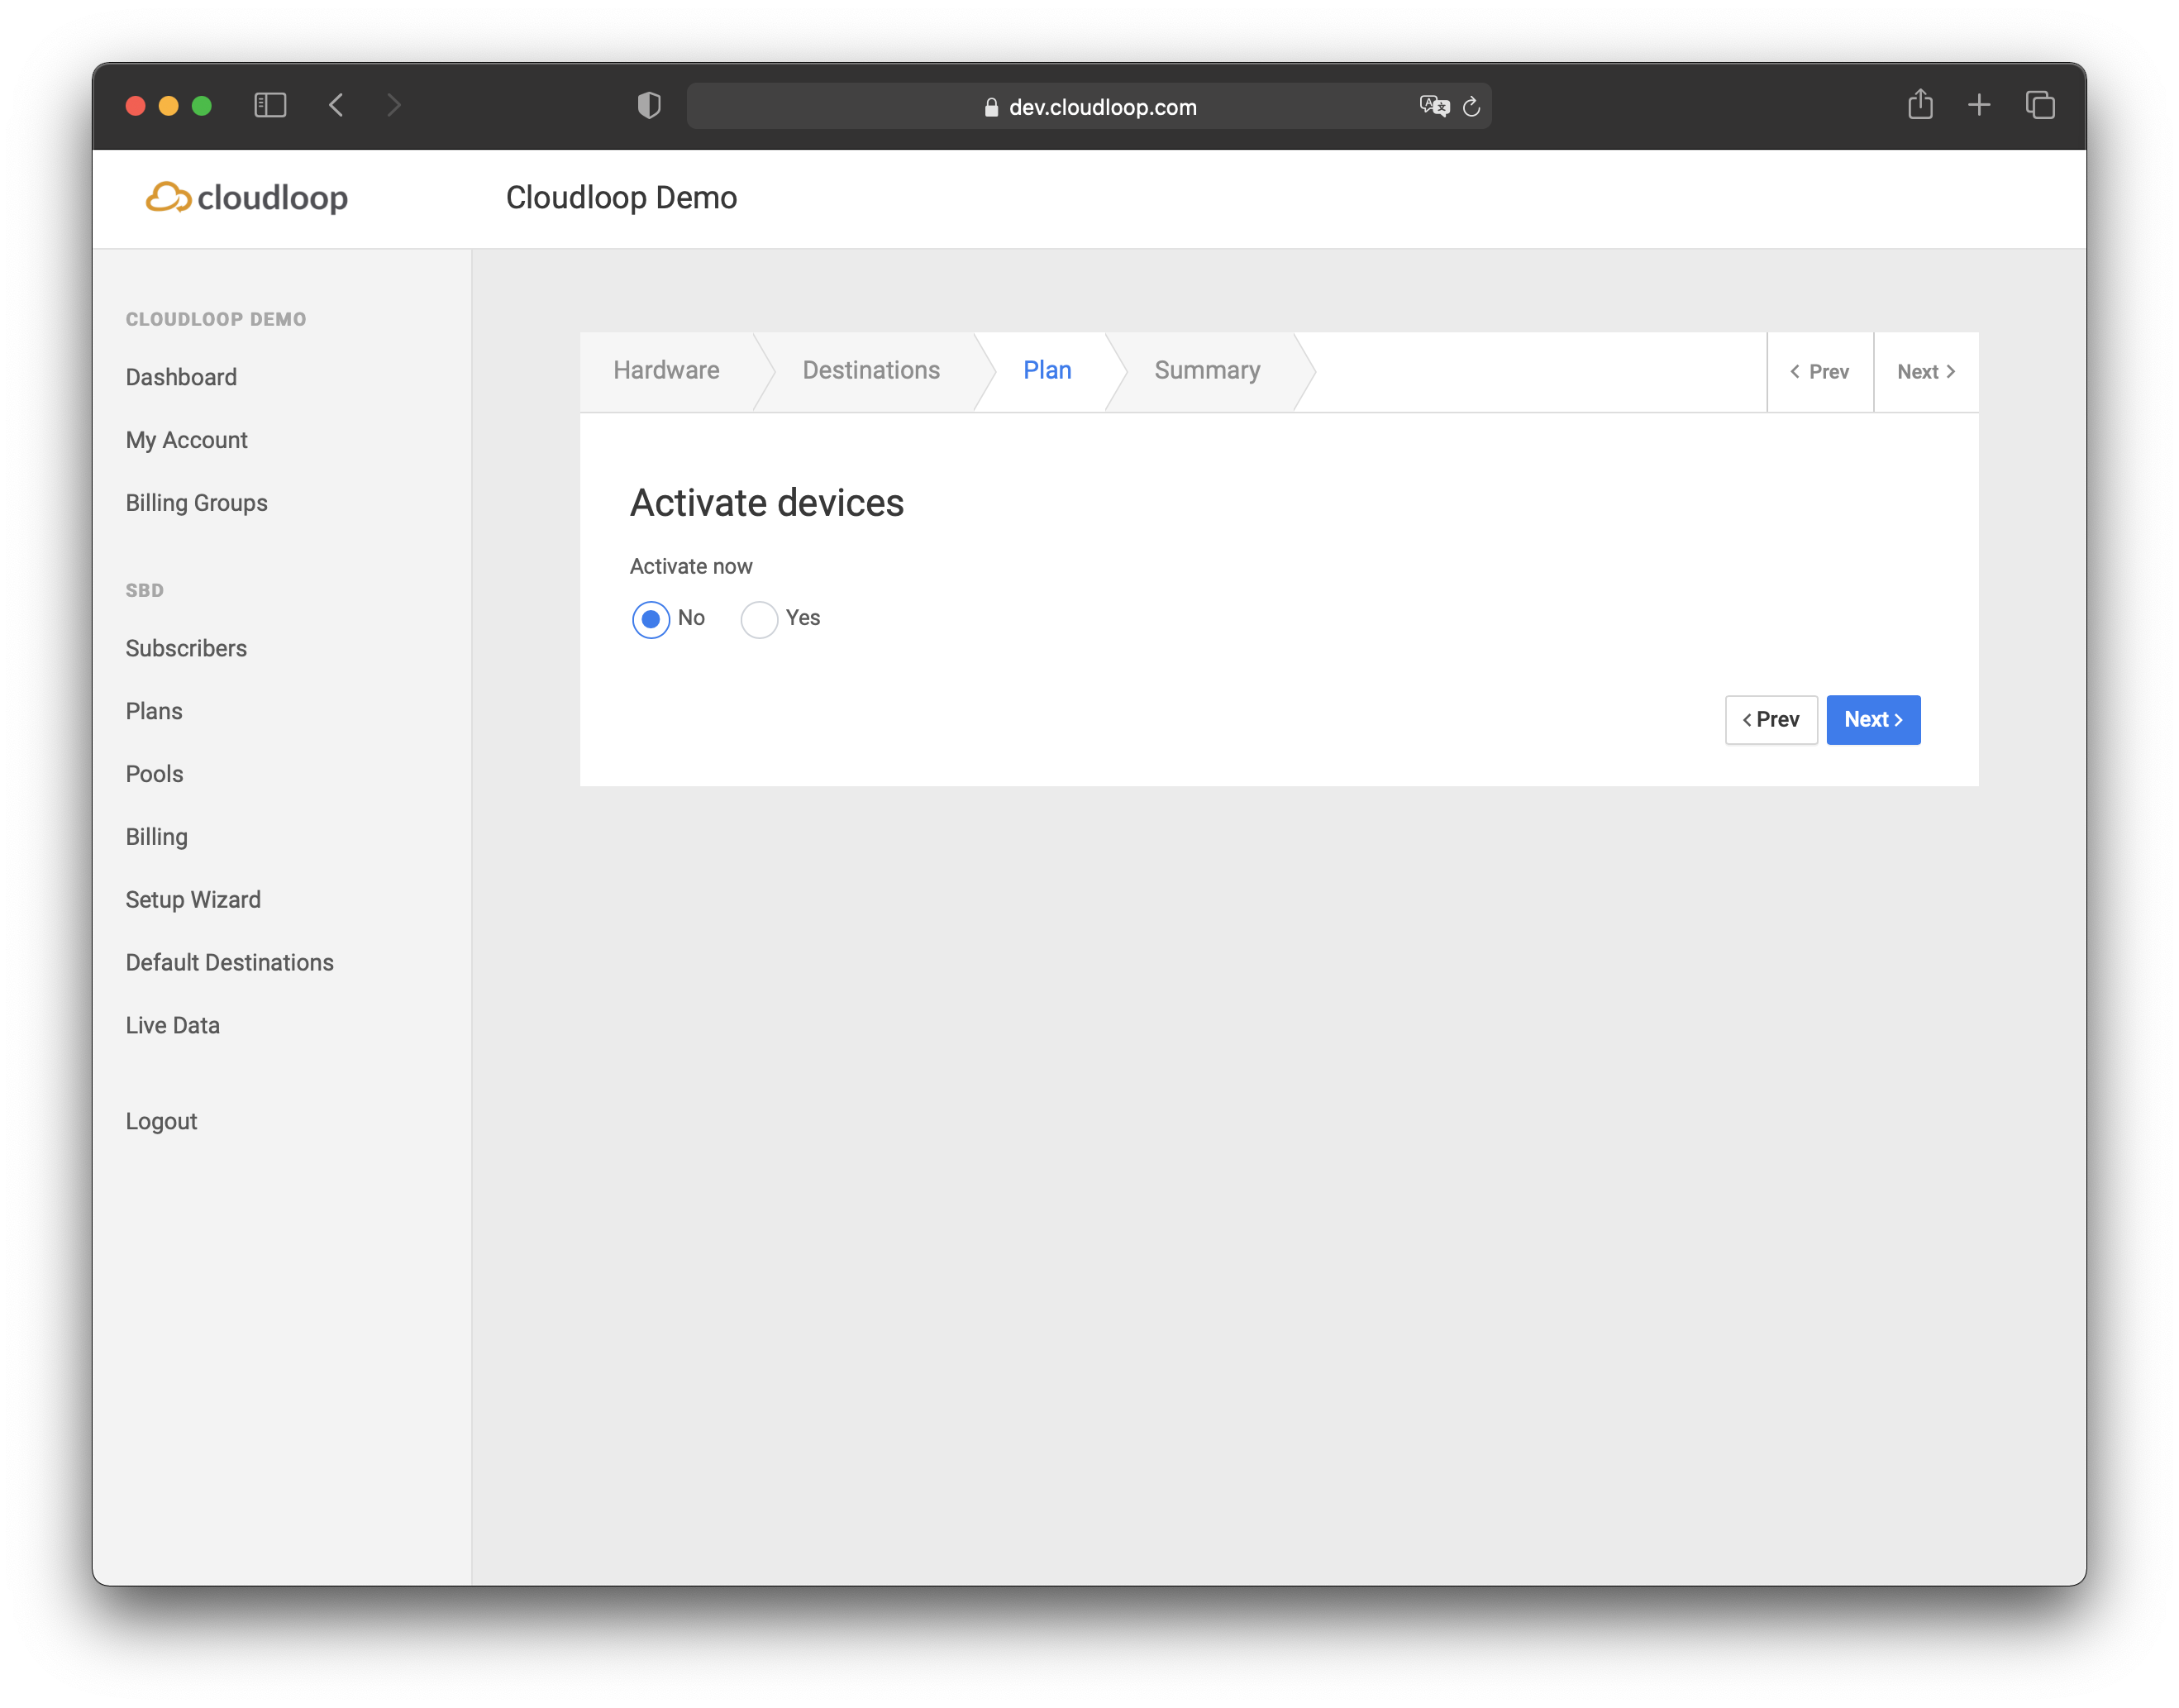
Task: Click the white Prev button below form
Action: tap(1770, 719)
